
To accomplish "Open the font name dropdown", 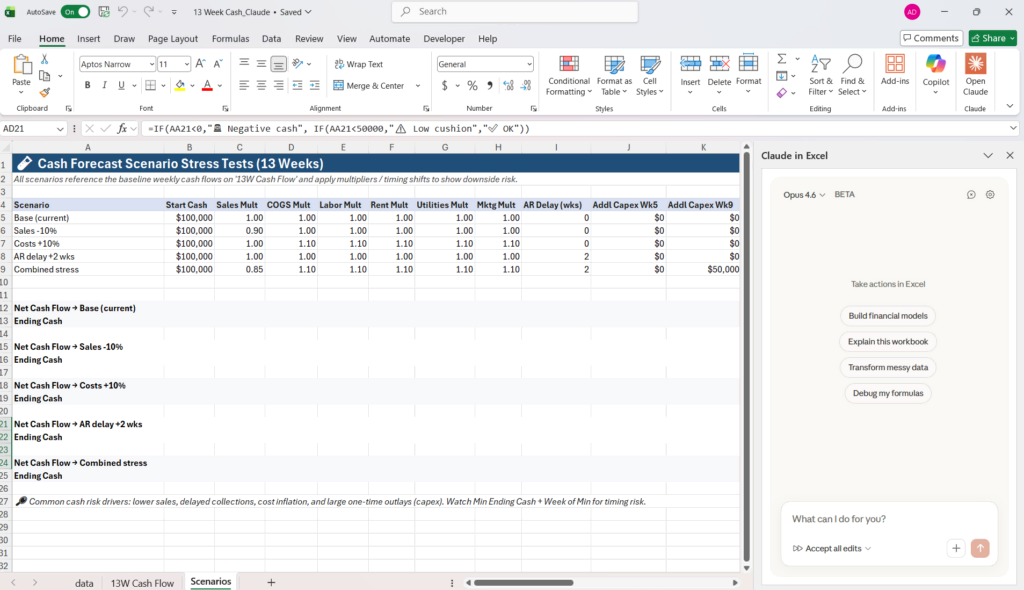I will pos(152,64).
